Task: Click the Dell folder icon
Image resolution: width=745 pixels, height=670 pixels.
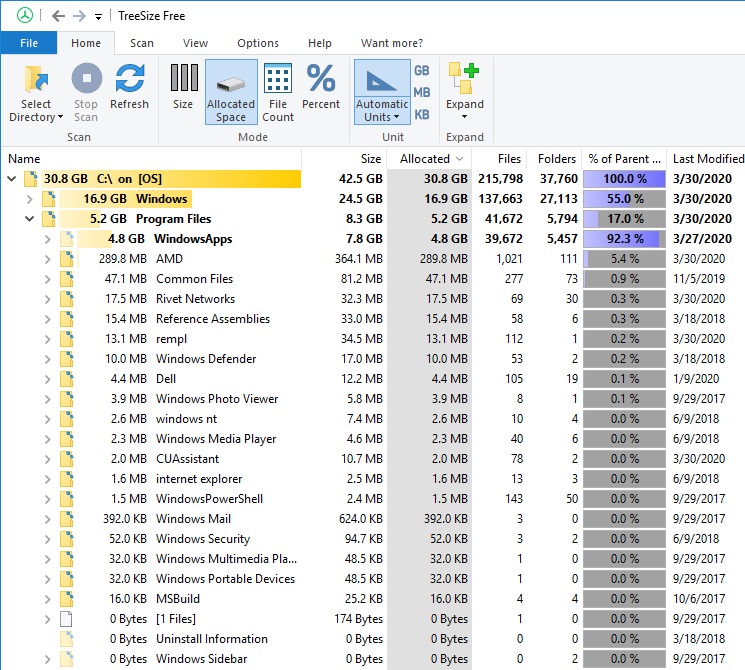Action: pos(67,379)
